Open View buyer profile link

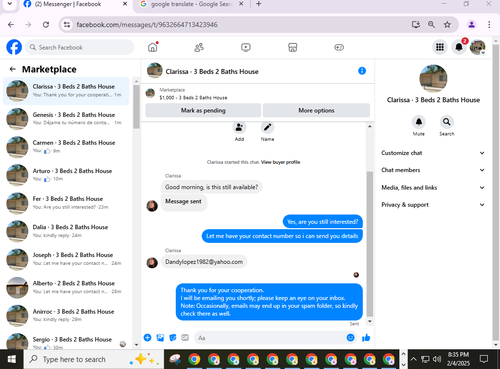[280, 162]
